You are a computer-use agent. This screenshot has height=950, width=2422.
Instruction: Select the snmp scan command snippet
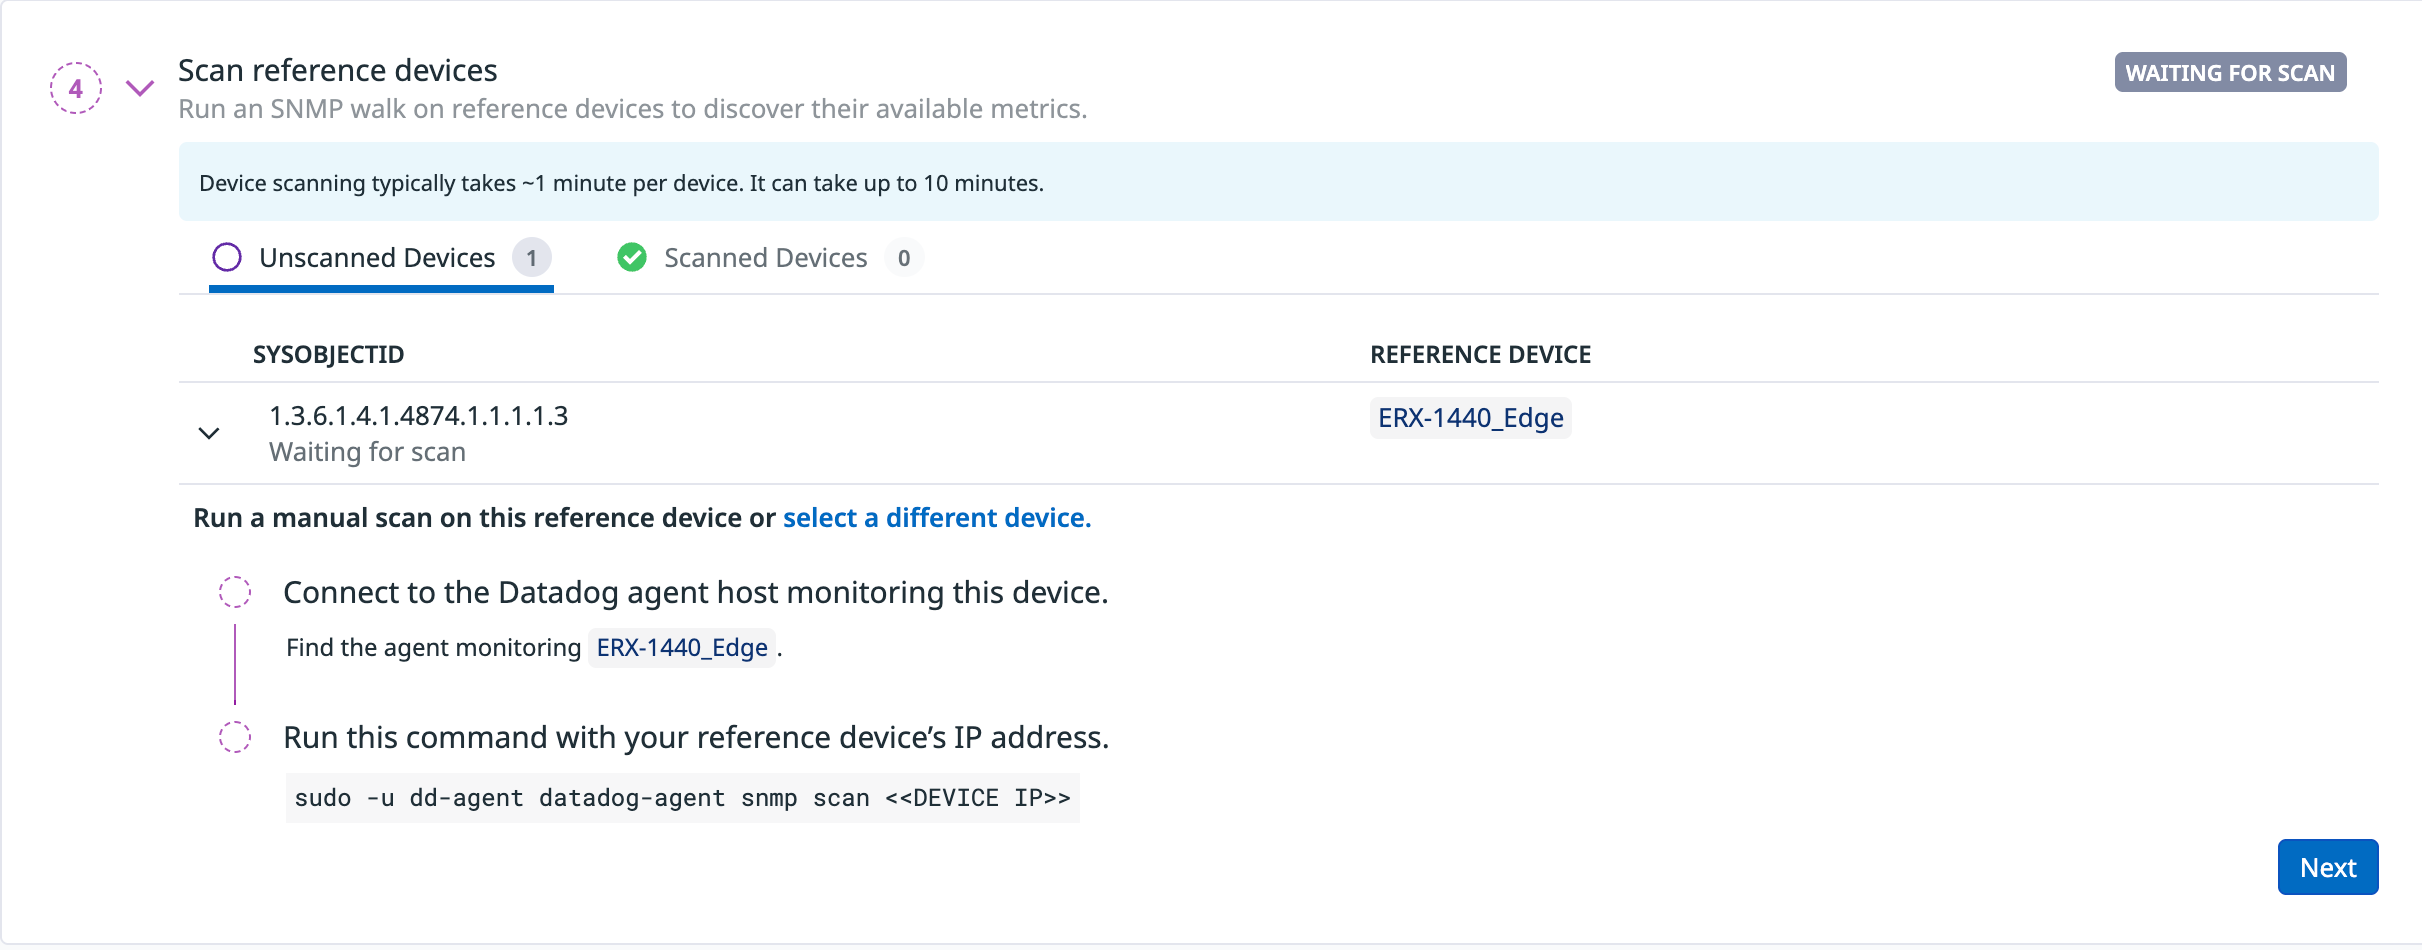coord(683,797)
